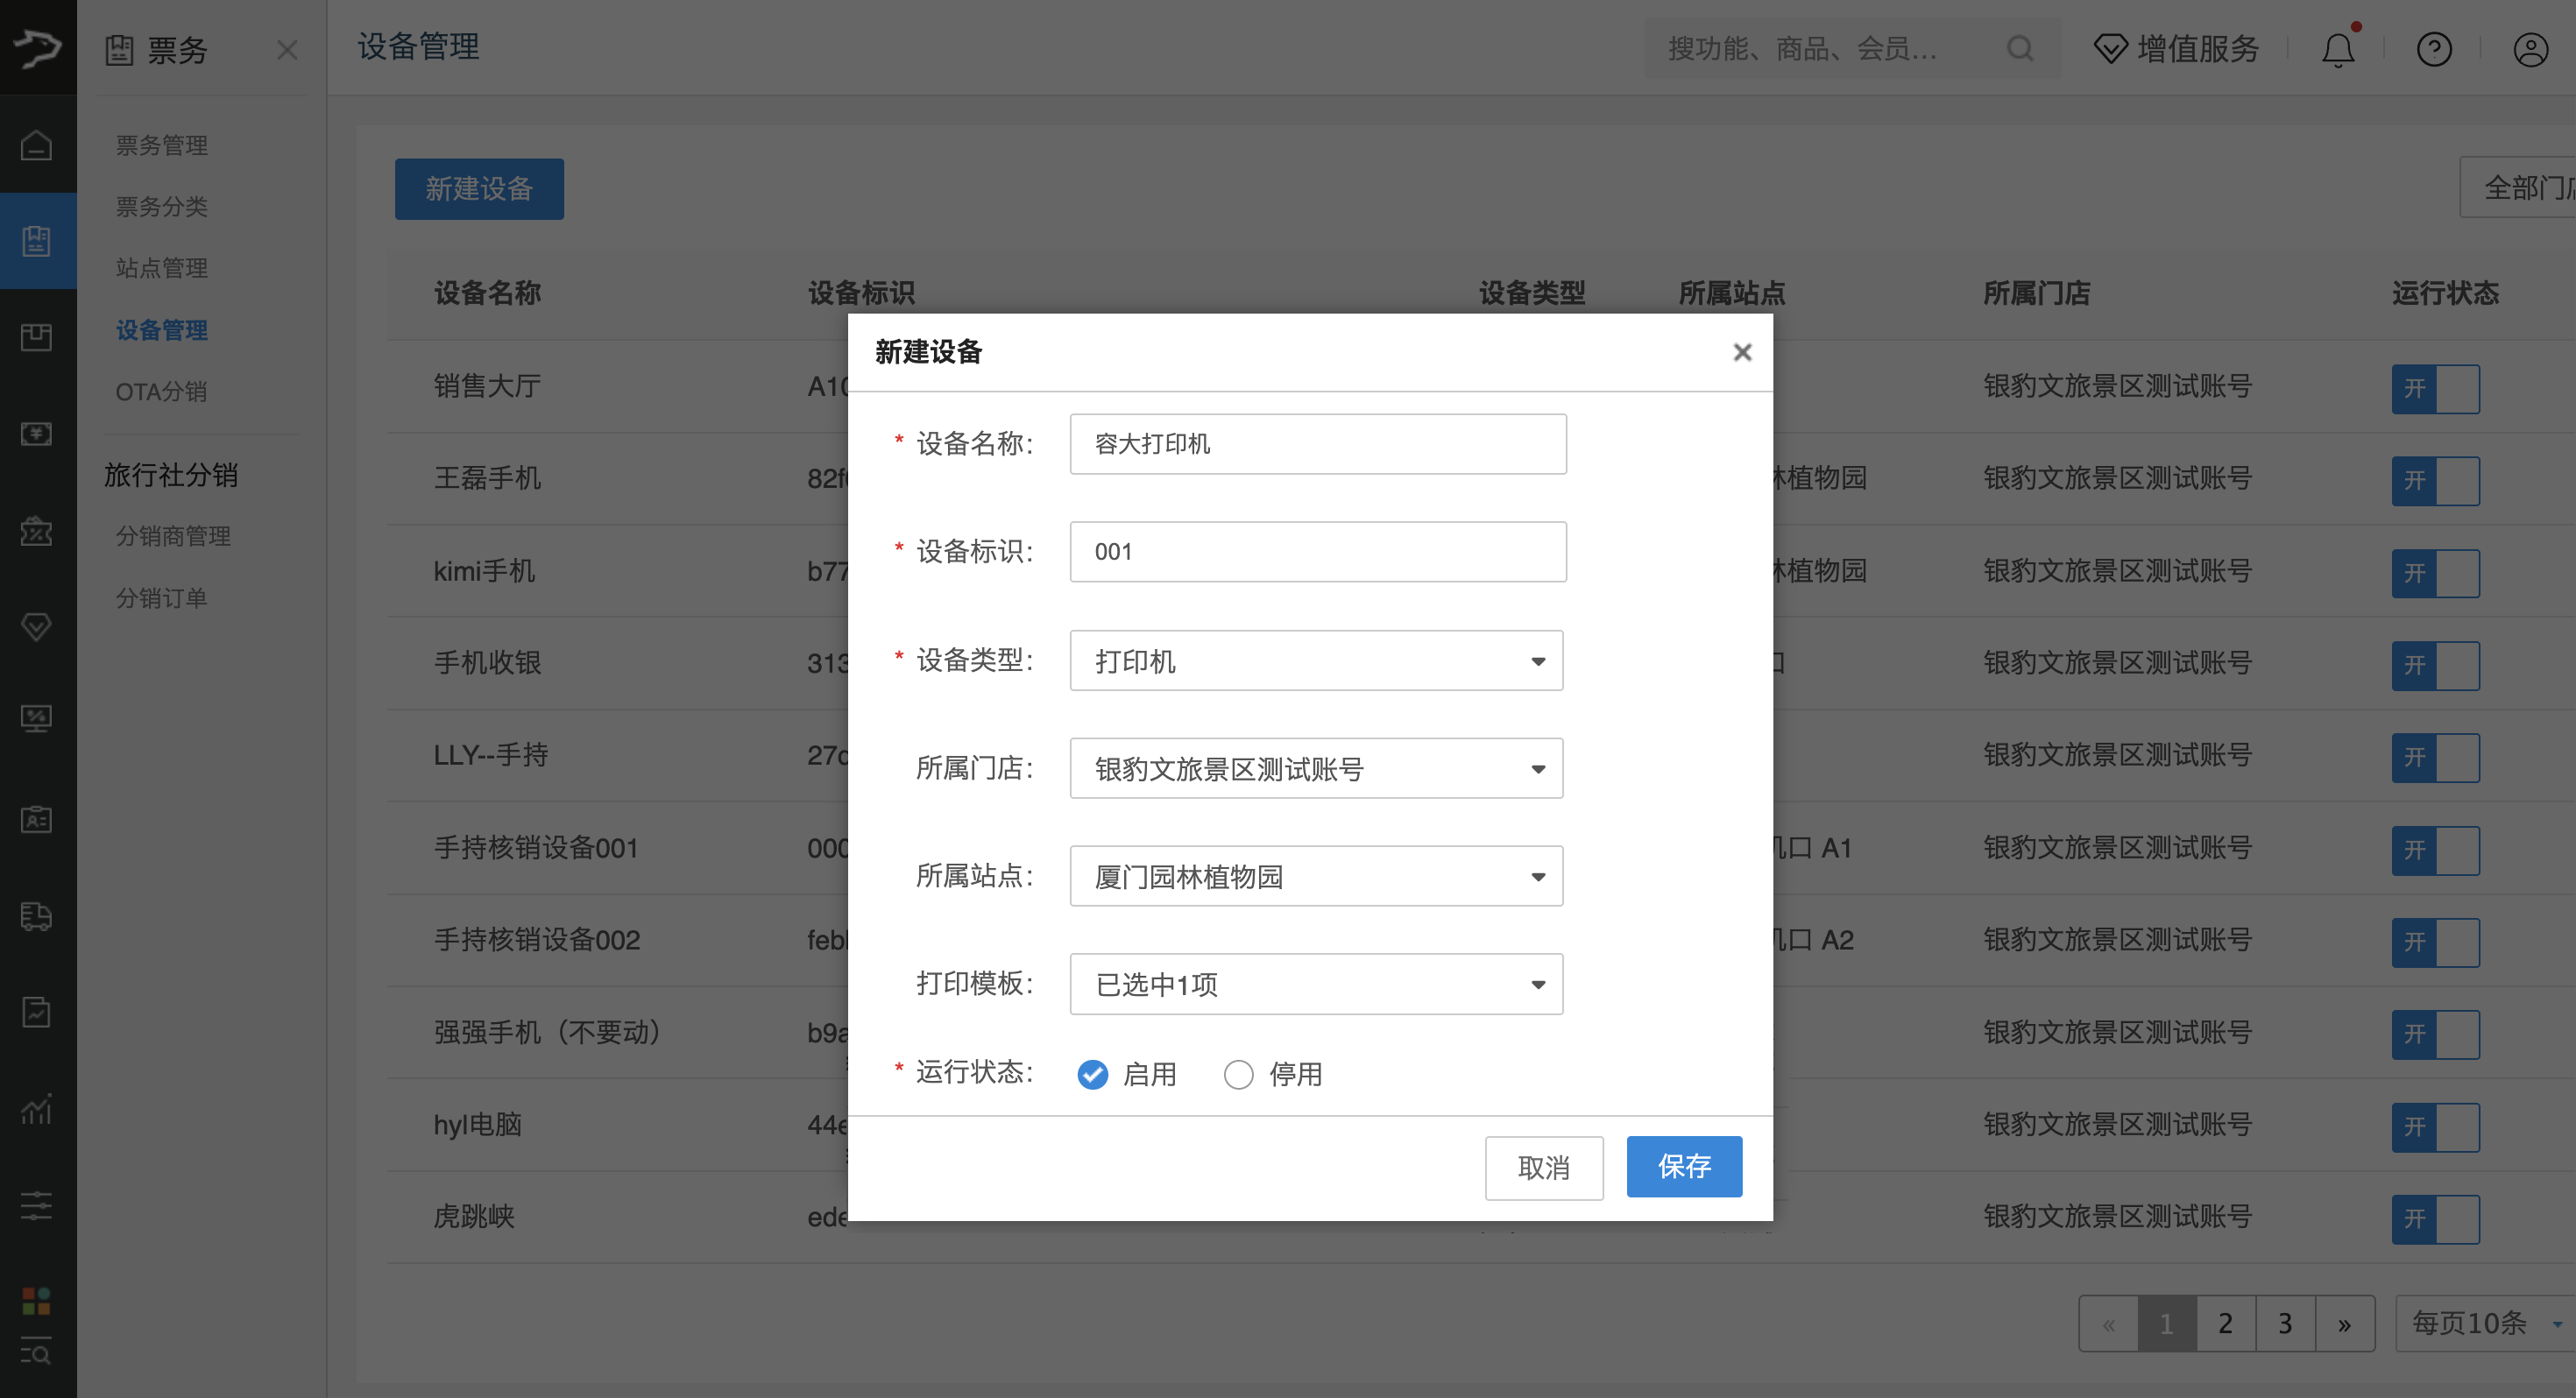The height and width of the screenshot is (1398, 2576).
Task: Click the search magnifier icon in top bar
Action: [2019, 49]
